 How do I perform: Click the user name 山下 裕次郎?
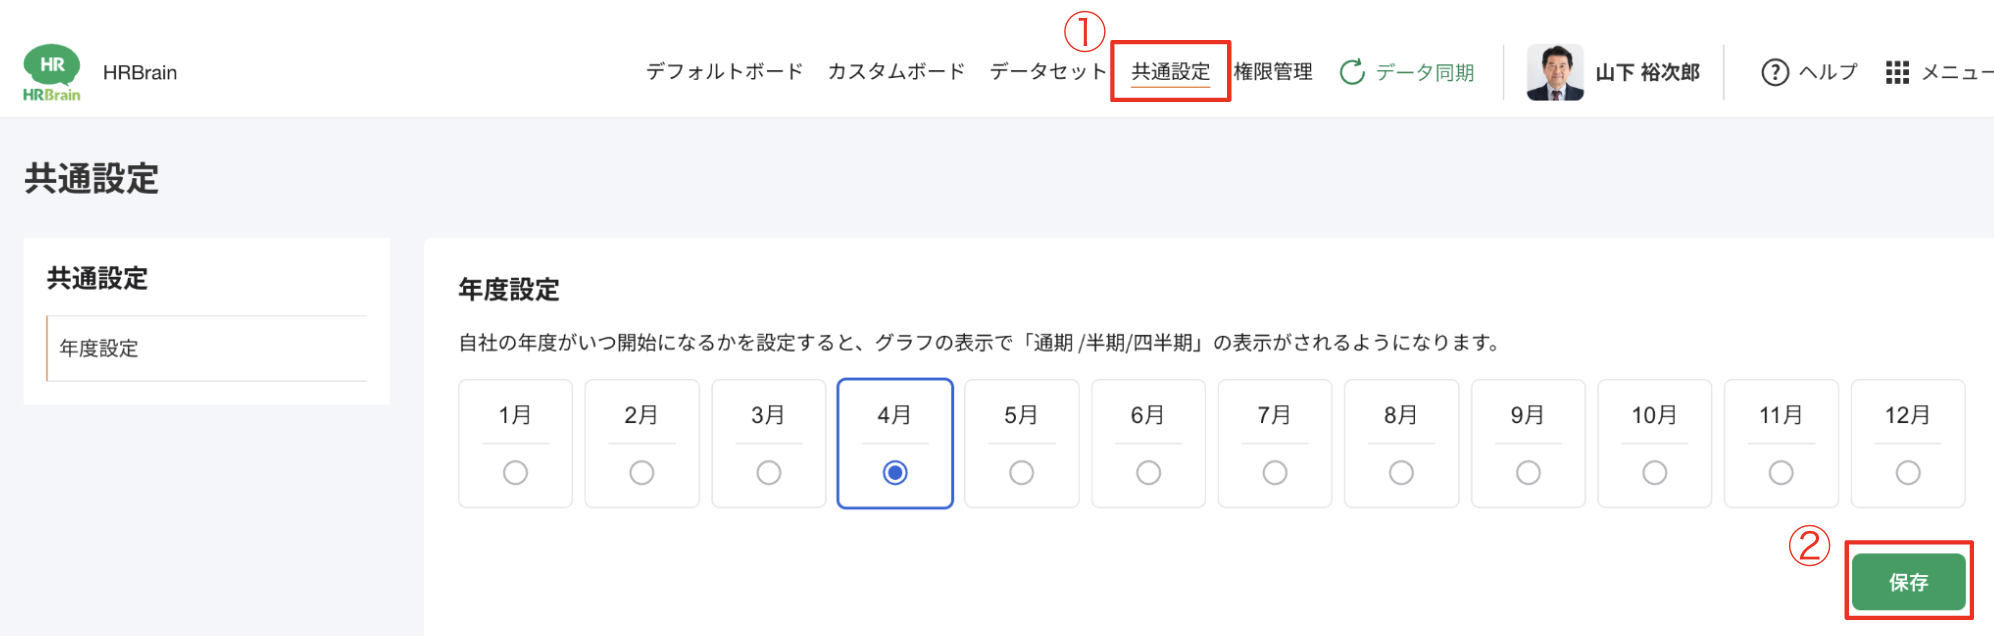(1647, 72)
